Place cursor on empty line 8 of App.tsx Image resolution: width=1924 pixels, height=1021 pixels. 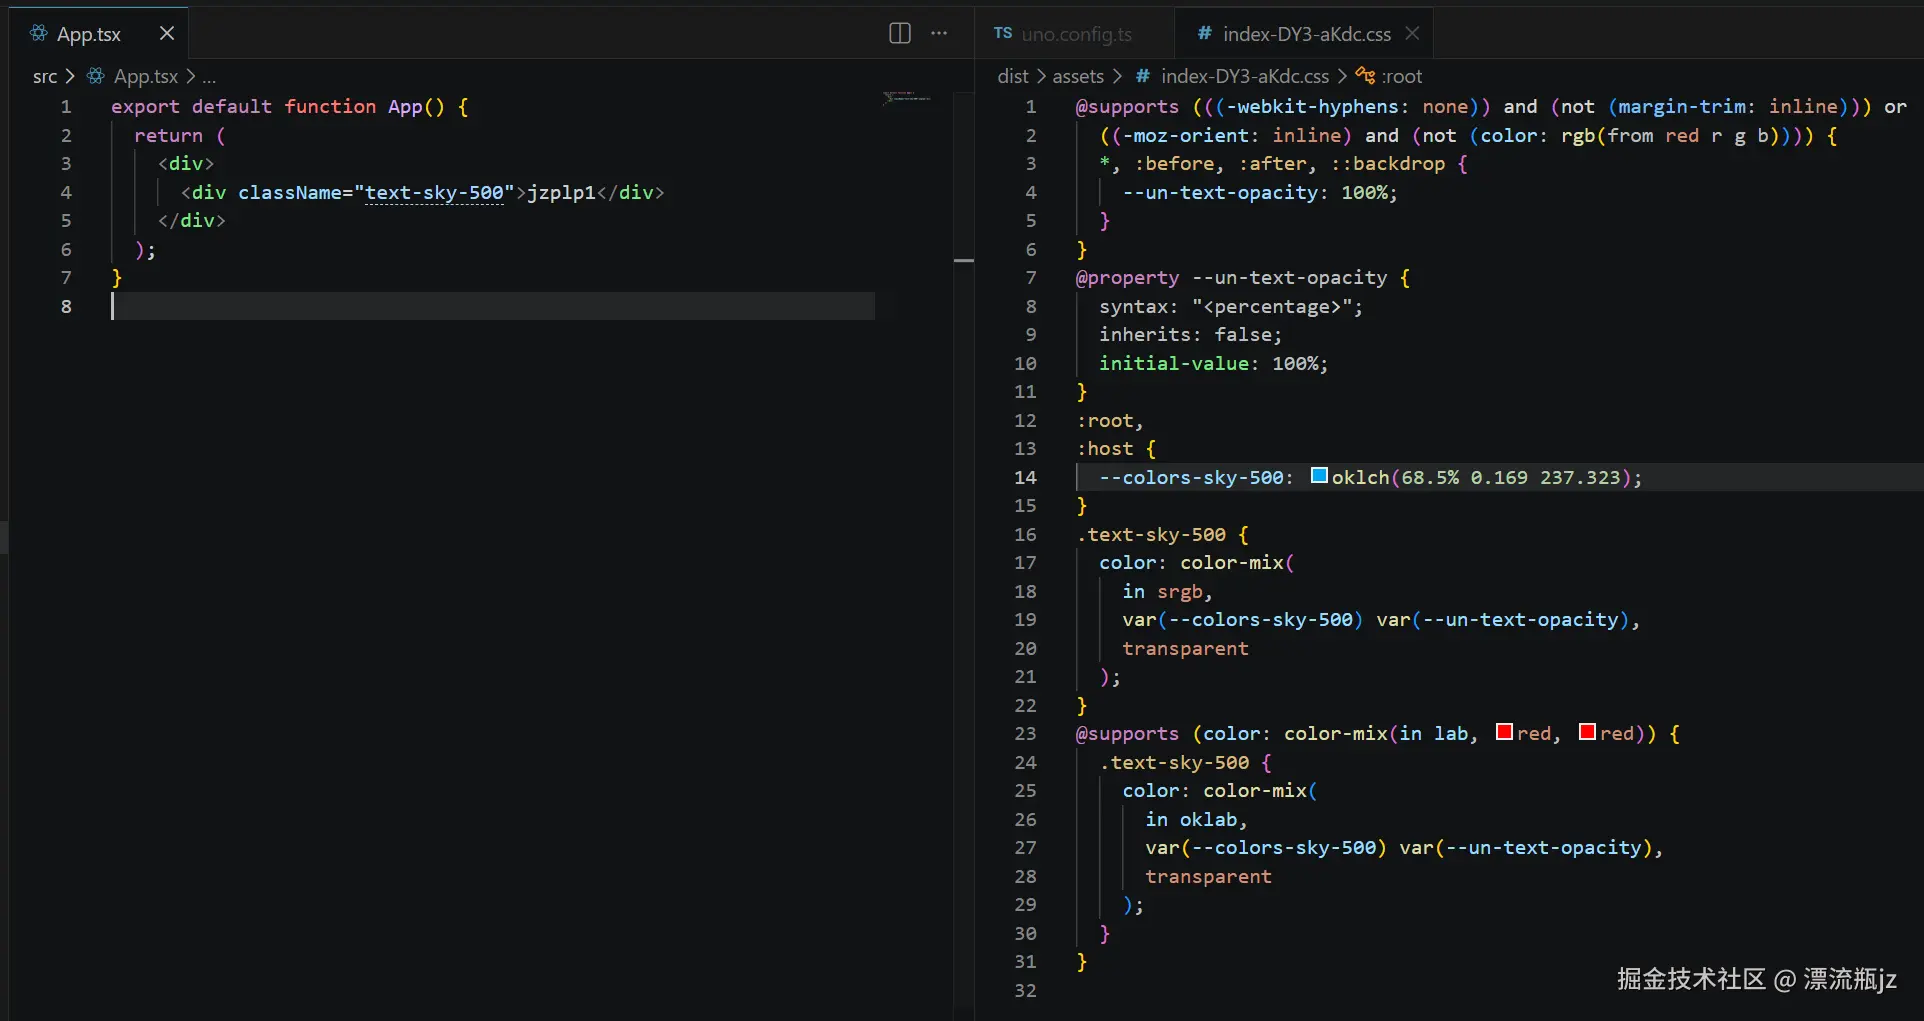pos(492,306)
